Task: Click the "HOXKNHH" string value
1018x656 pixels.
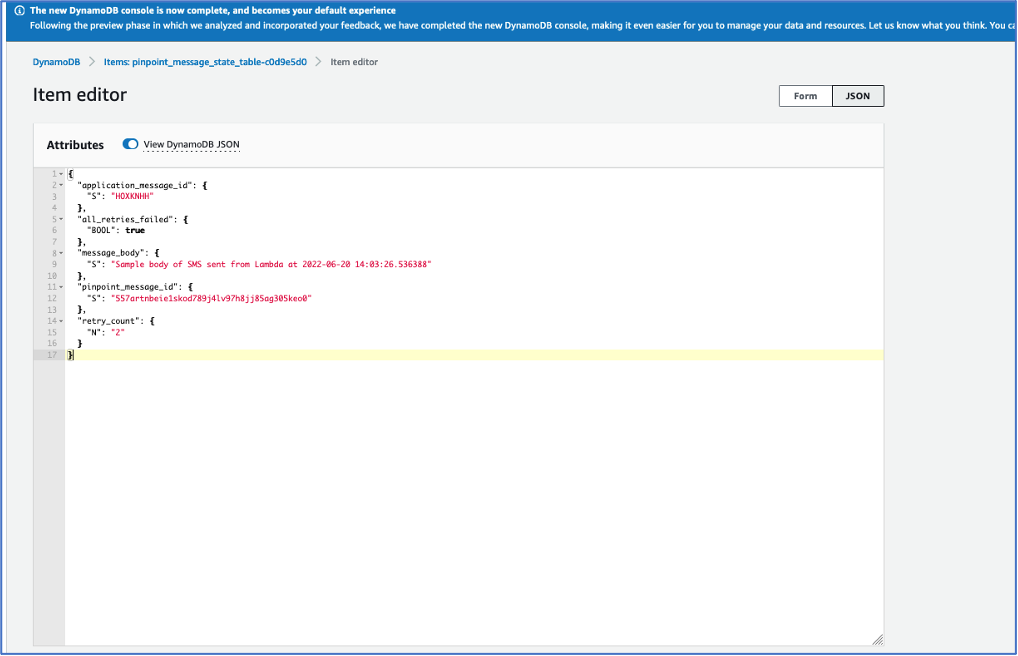Action: 132,196
